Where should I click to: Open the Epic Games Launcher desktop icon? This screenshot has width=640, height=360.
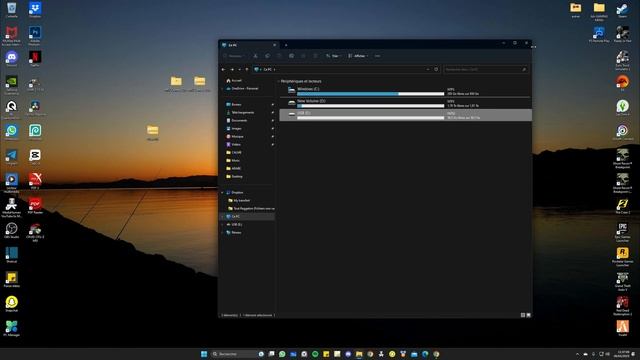(622, 232)
